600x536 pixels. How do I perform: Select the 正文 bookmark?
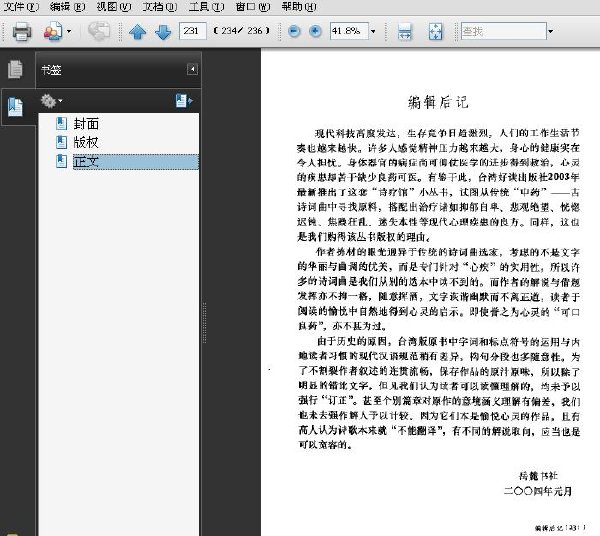[135, 161]
